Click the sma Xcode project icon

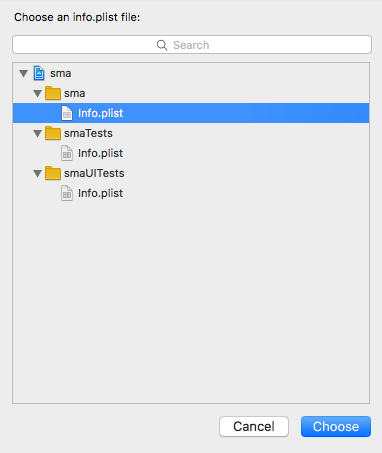(39, 73)
